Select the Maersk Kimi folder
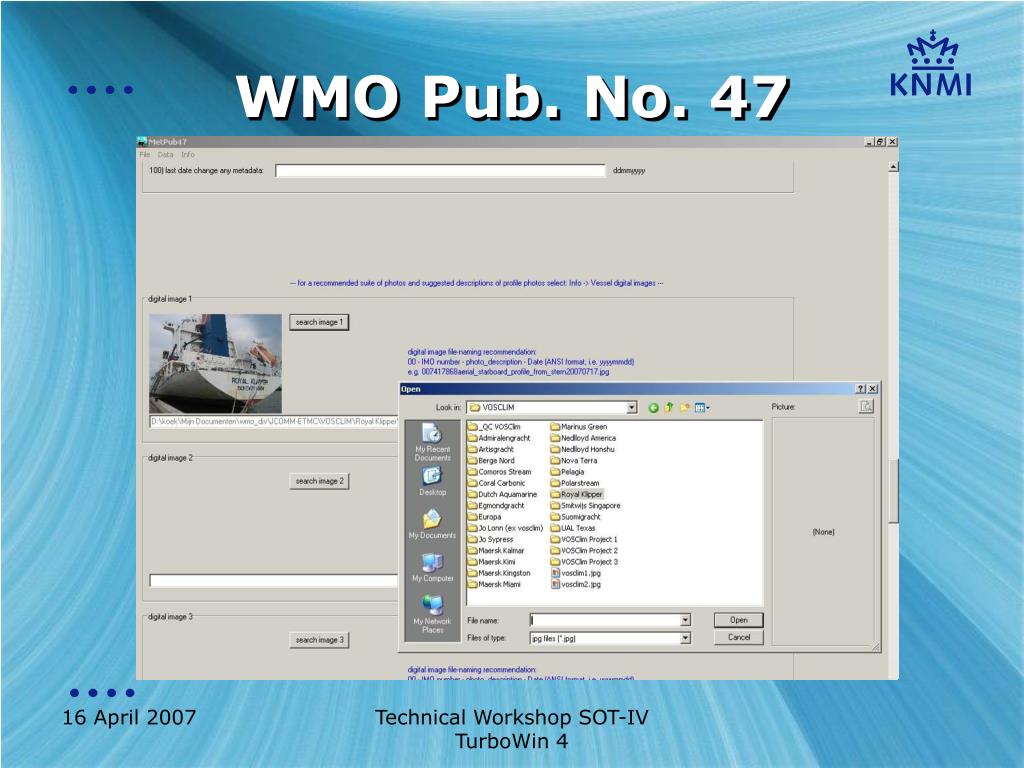This screenshot has width=1024, height=768. click(492, 562)
